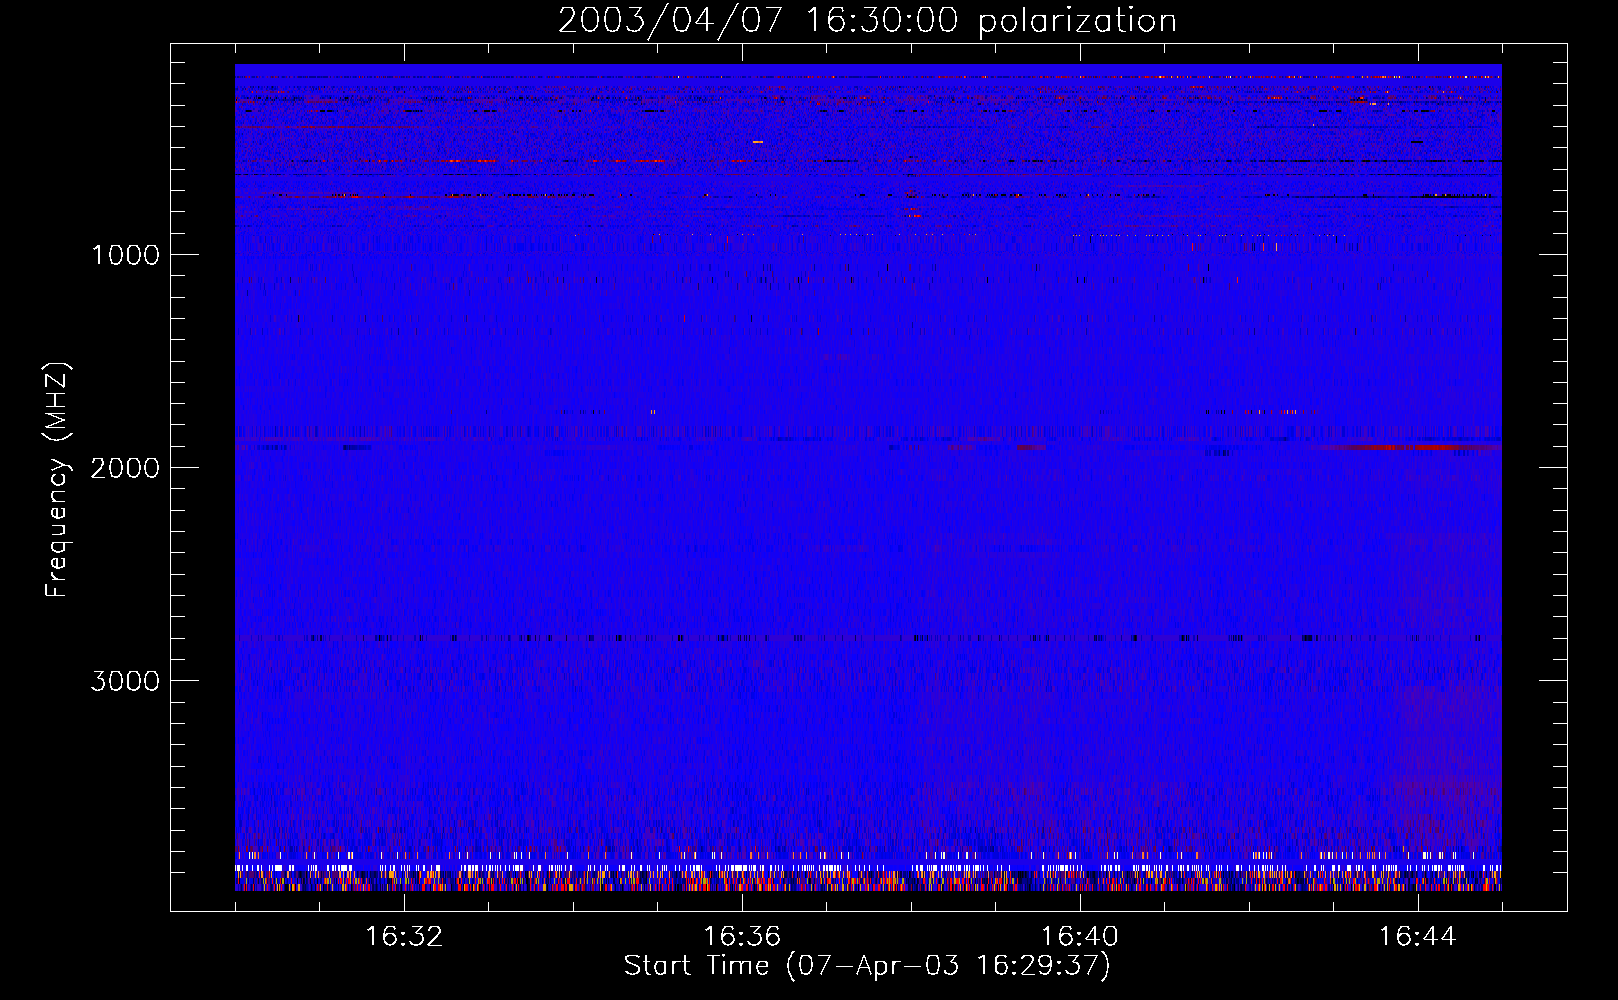Select the 1000 frequency tick label
The width and height of the screenshot is (1618, 1000).
coord(125,255)
